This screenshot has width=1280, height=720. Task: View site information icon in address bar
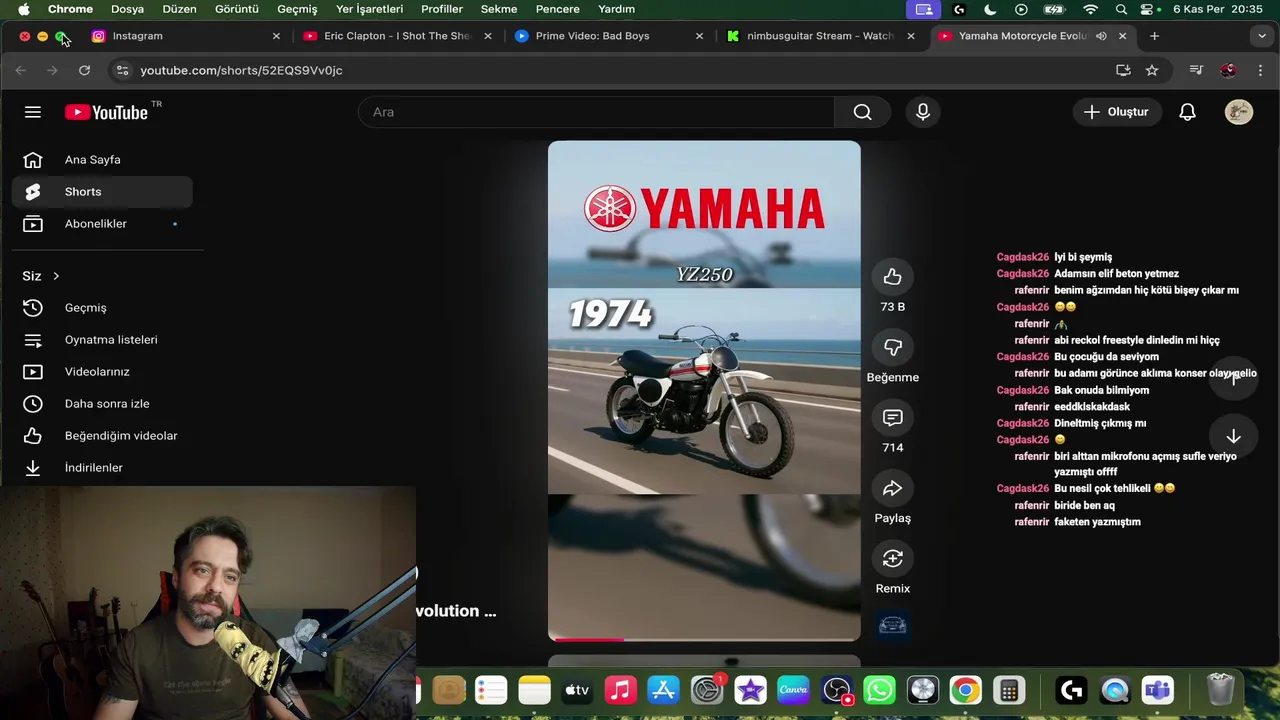(122, 70)
